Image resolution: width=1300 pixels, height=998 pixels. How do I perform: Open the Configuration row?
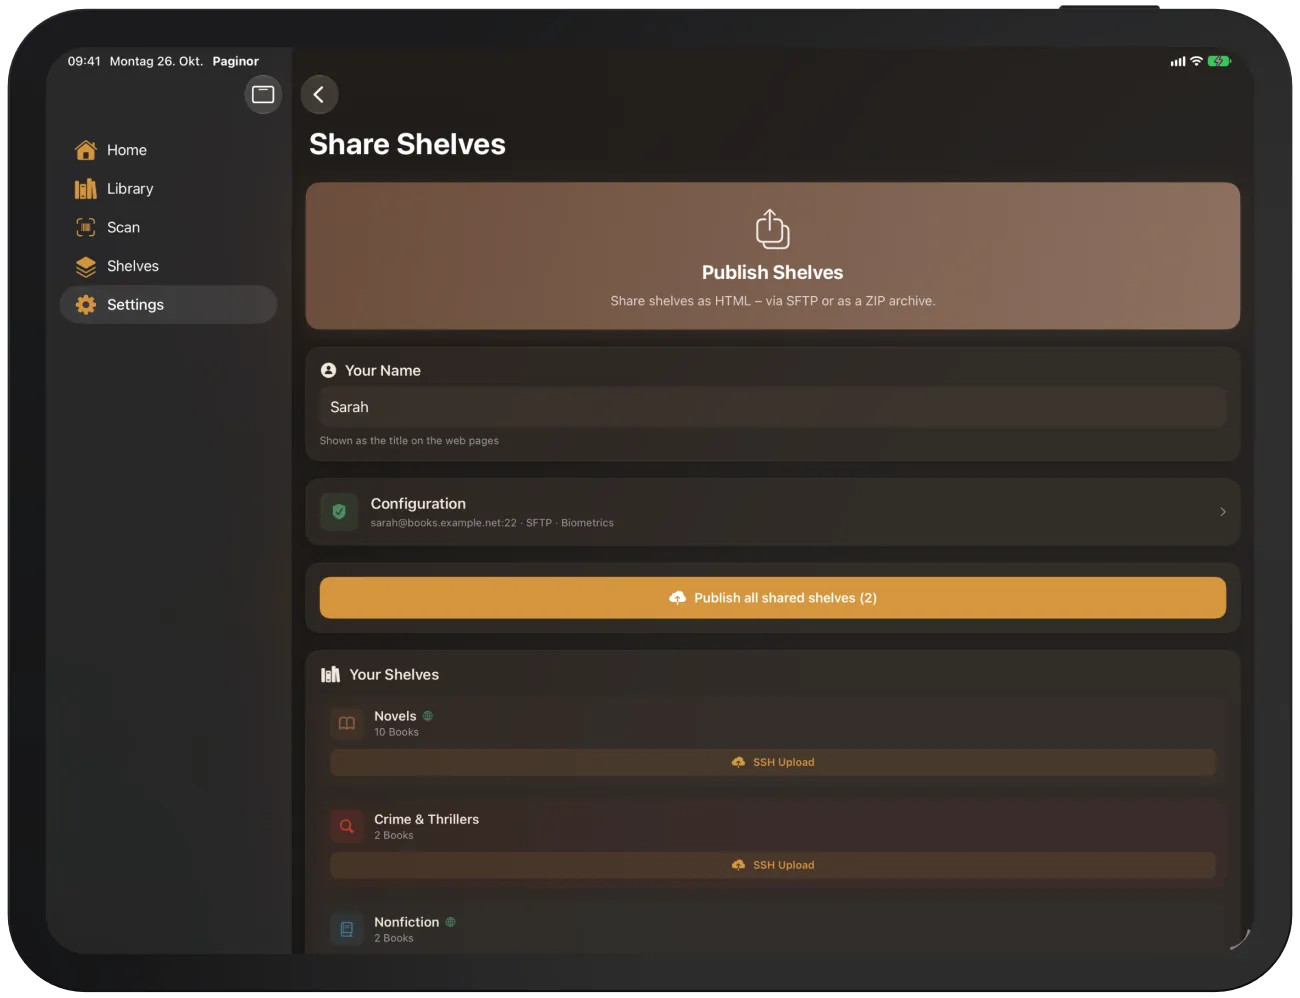tap(772, 512)
